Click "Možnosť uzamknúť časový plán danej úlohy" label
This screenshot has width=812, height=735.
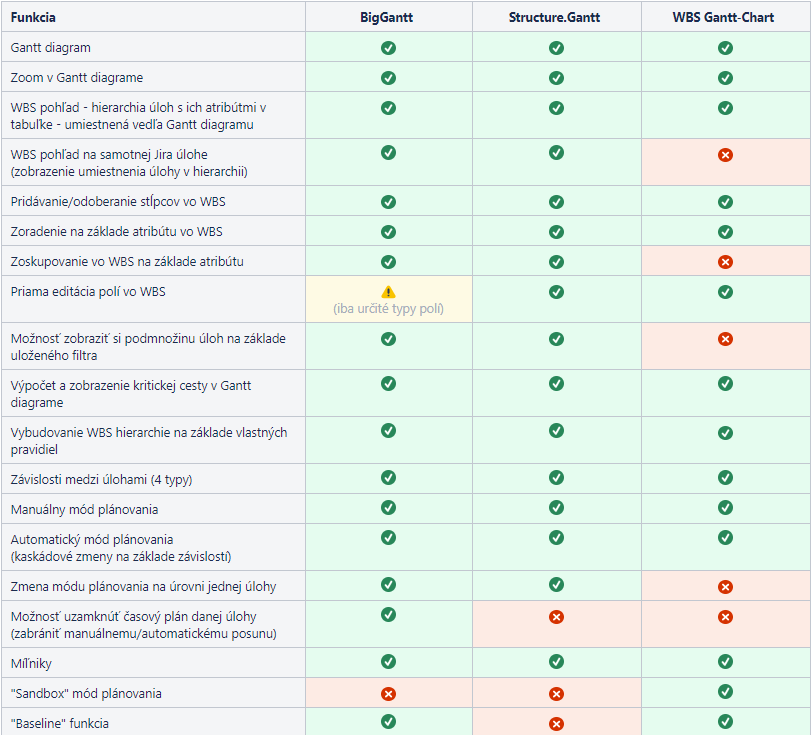pos(143,625)
